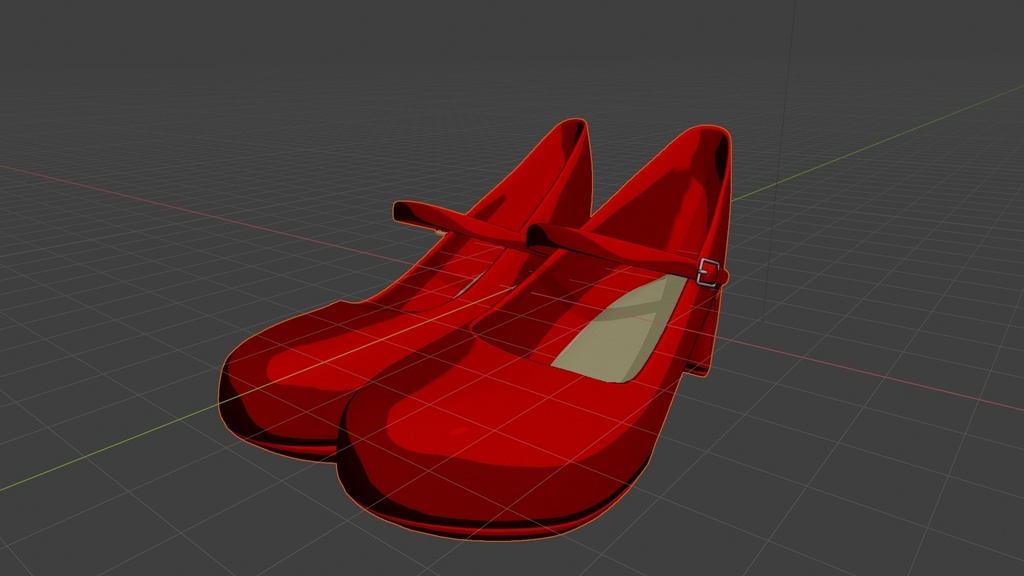Click the rounded toe of the rear shoe
Image resolution: width=1024 pixels, height=576 pixels.
[x=287, y=385]
